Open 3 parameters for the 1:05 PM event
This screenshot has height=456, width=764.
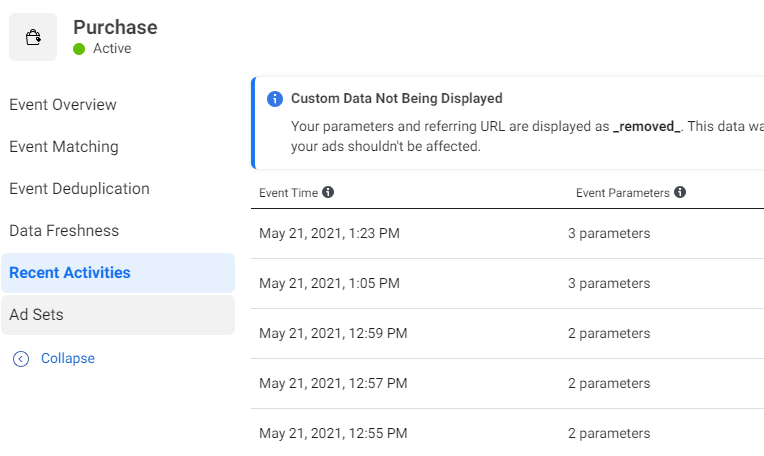[x=609, y=284]
